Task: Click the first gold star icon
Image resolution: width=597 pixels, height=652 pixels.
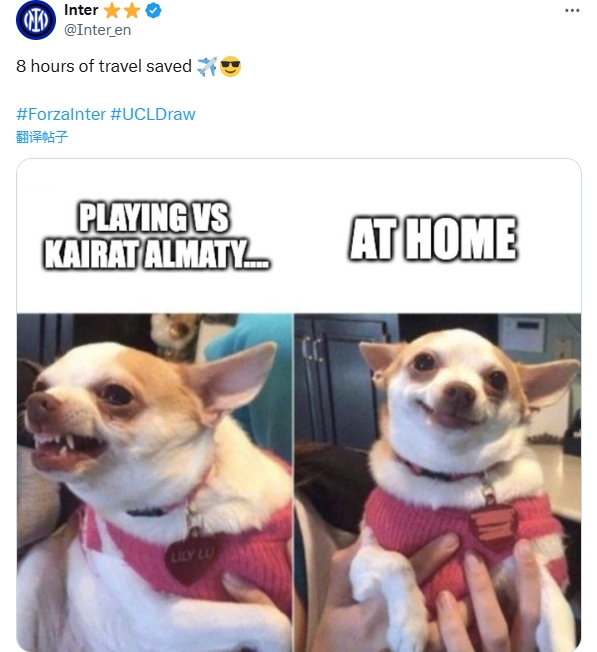Action: click(x=112, y=11)
